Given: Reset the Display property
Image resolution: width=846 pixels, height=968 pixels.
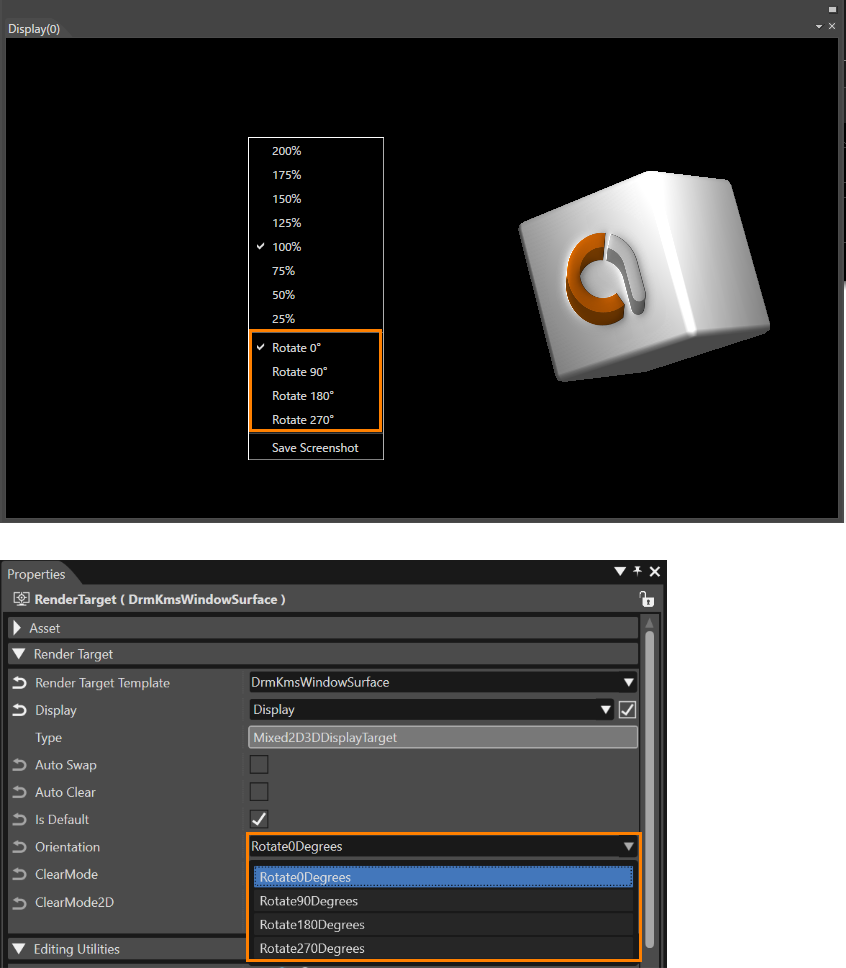Looking at the screenshot, I should [20, 710].
